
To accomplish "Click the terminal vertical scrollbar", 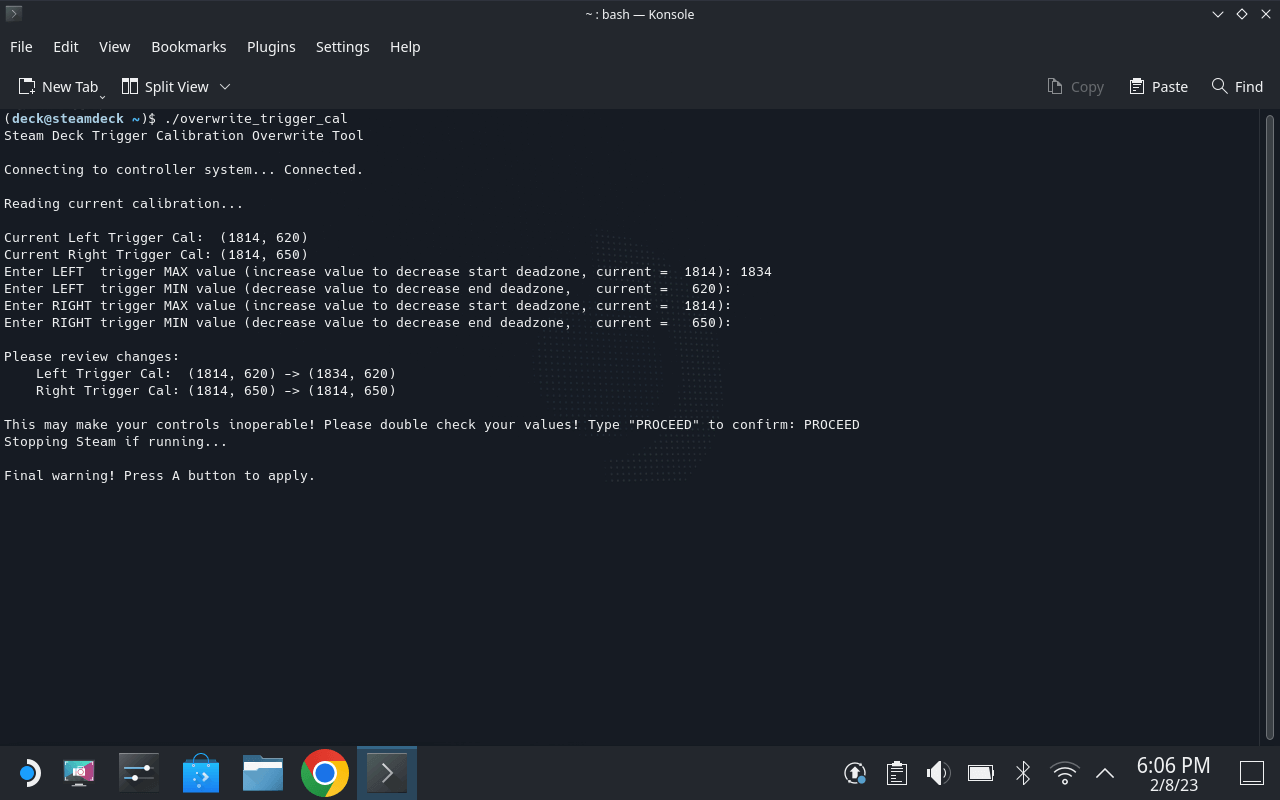I will (x=1269, y=426).
